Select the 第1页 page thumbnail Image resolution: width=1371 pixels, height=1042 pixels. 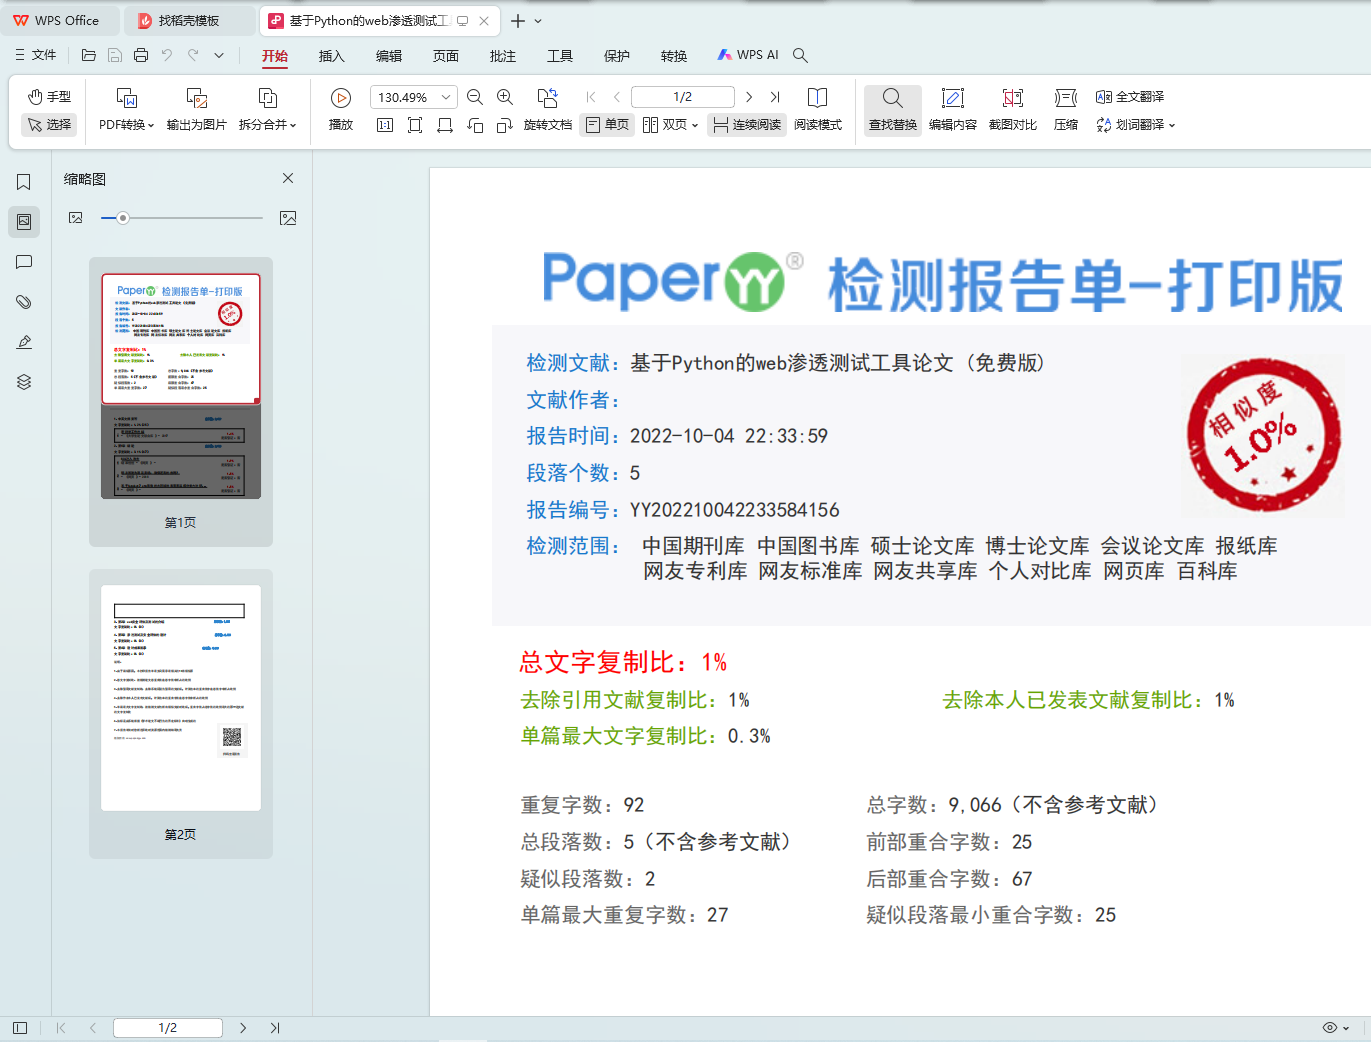tap(181, 402)
